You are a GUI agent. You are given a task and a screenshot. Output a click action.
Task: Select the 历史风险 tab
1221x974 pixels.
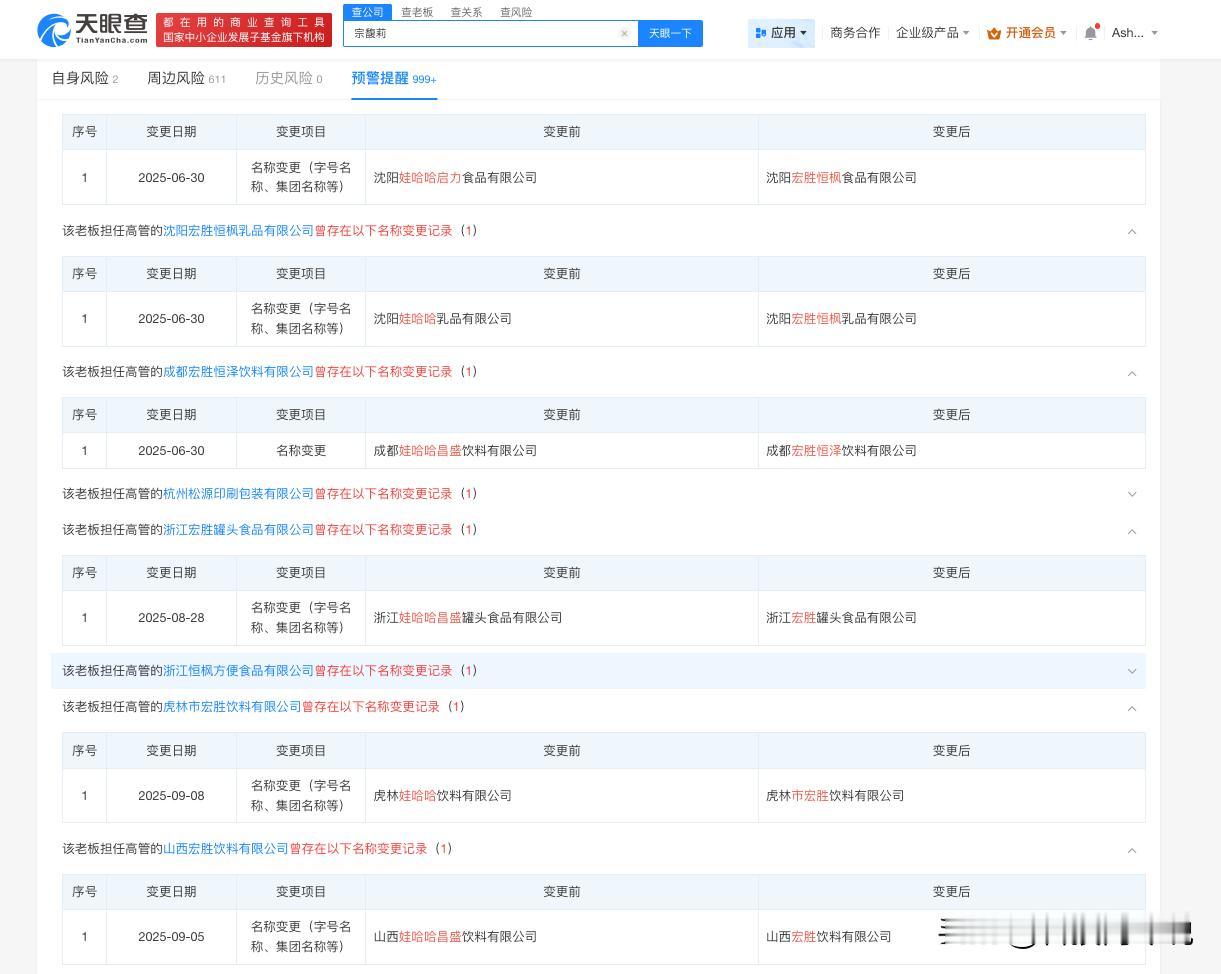288,78
